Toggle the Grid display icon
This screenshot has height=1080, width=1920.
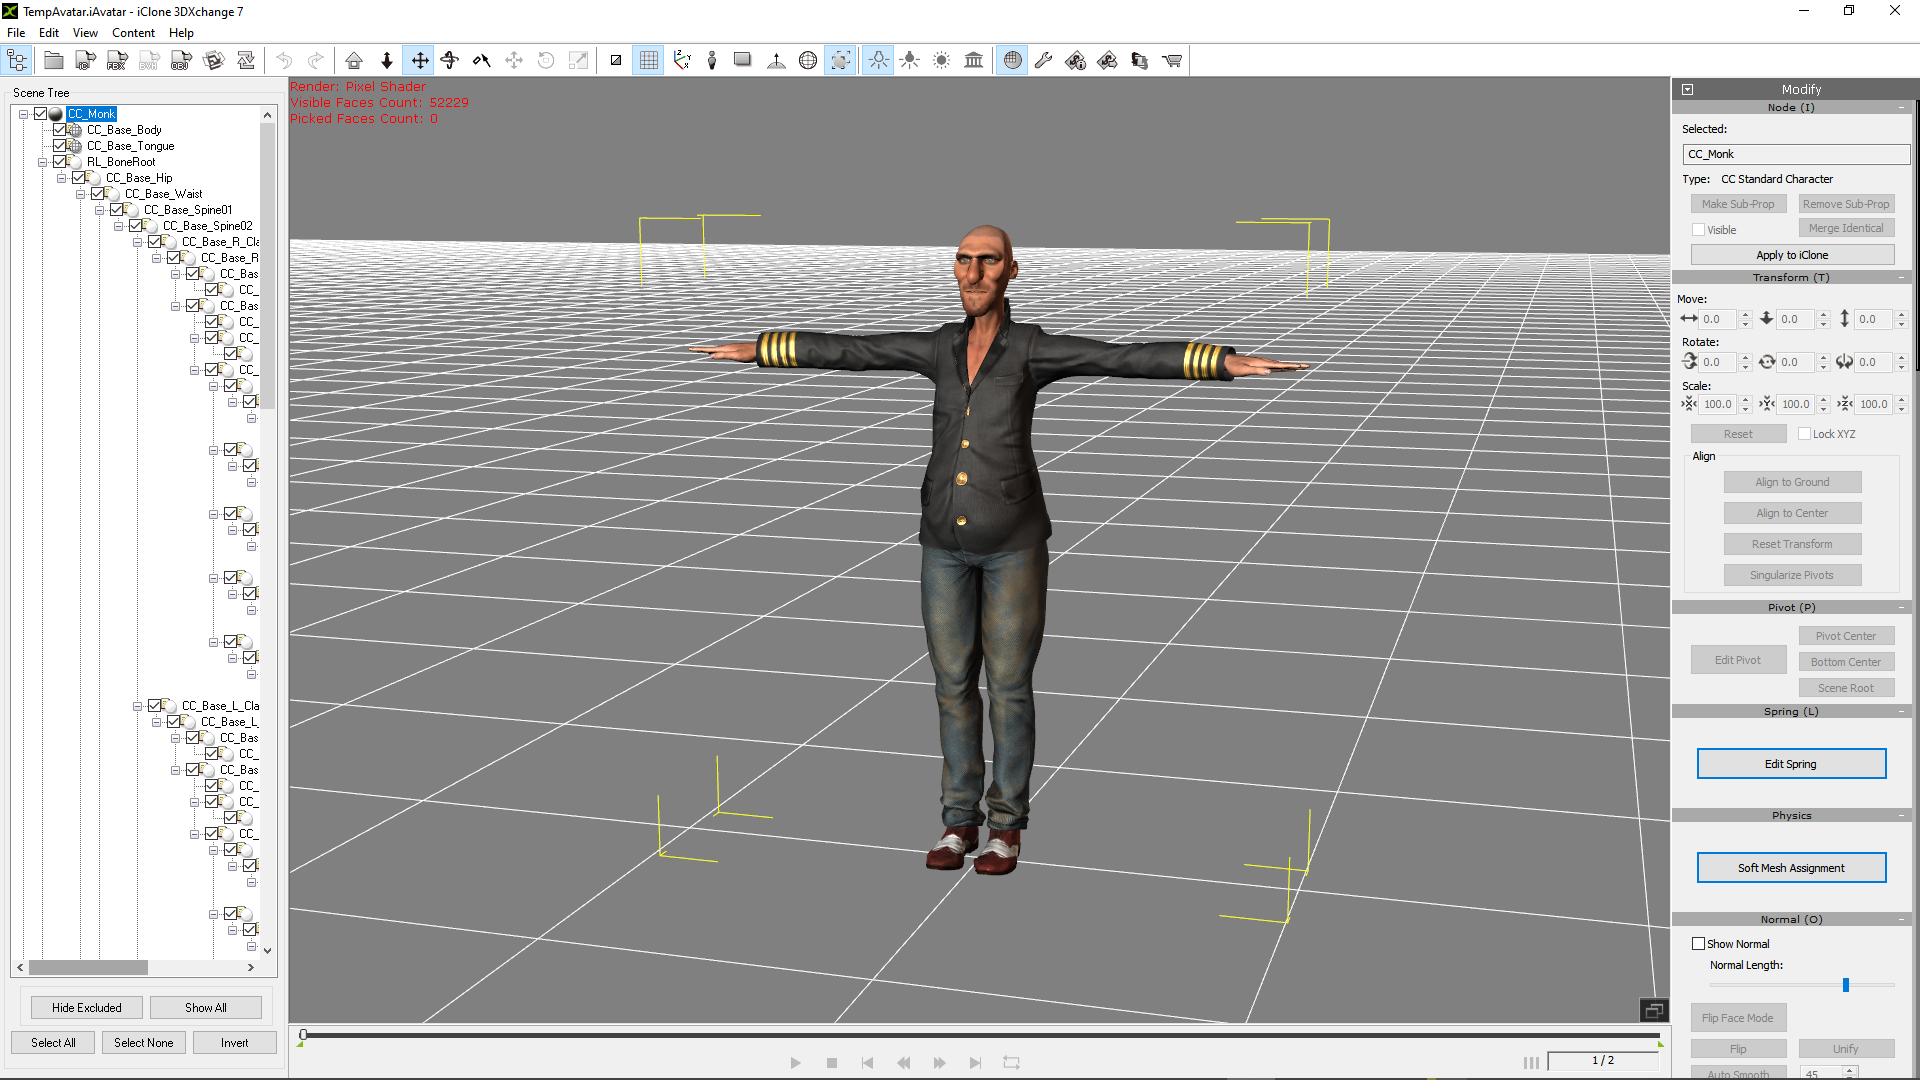[649, 61]
